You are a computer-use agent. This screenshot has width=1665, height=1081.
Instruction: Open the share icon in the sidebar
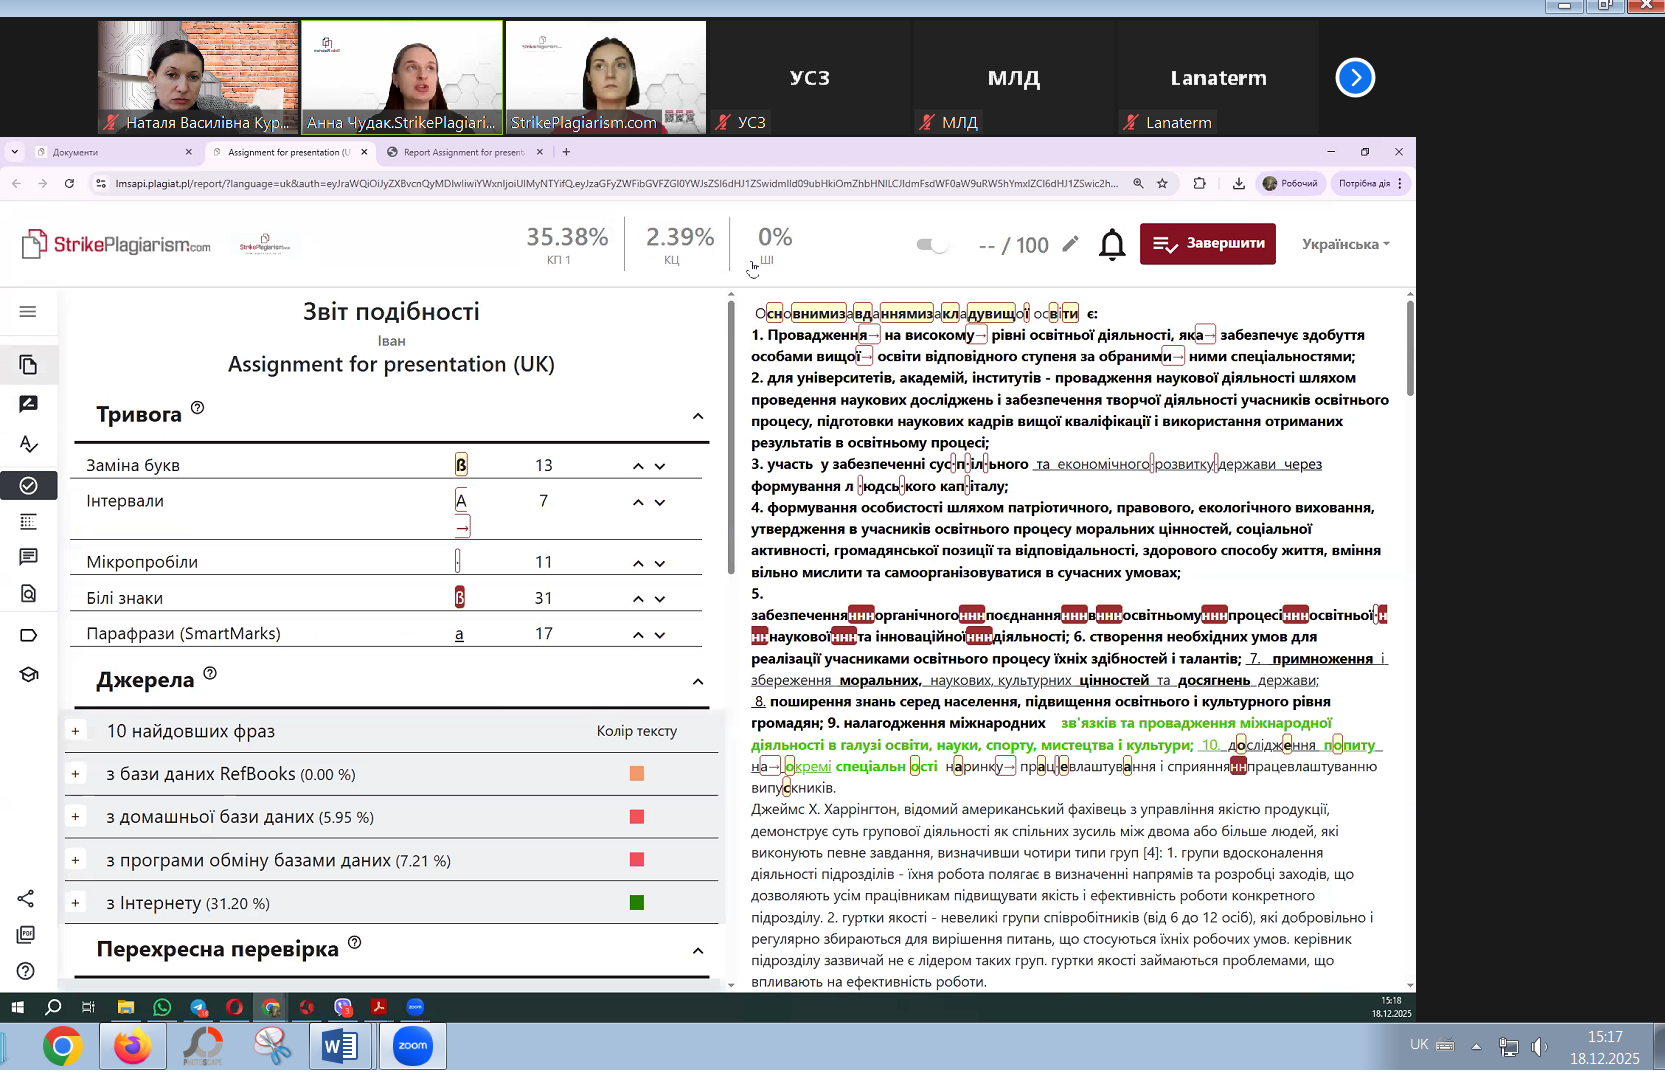pyautogui.click(x=27, y=898)
